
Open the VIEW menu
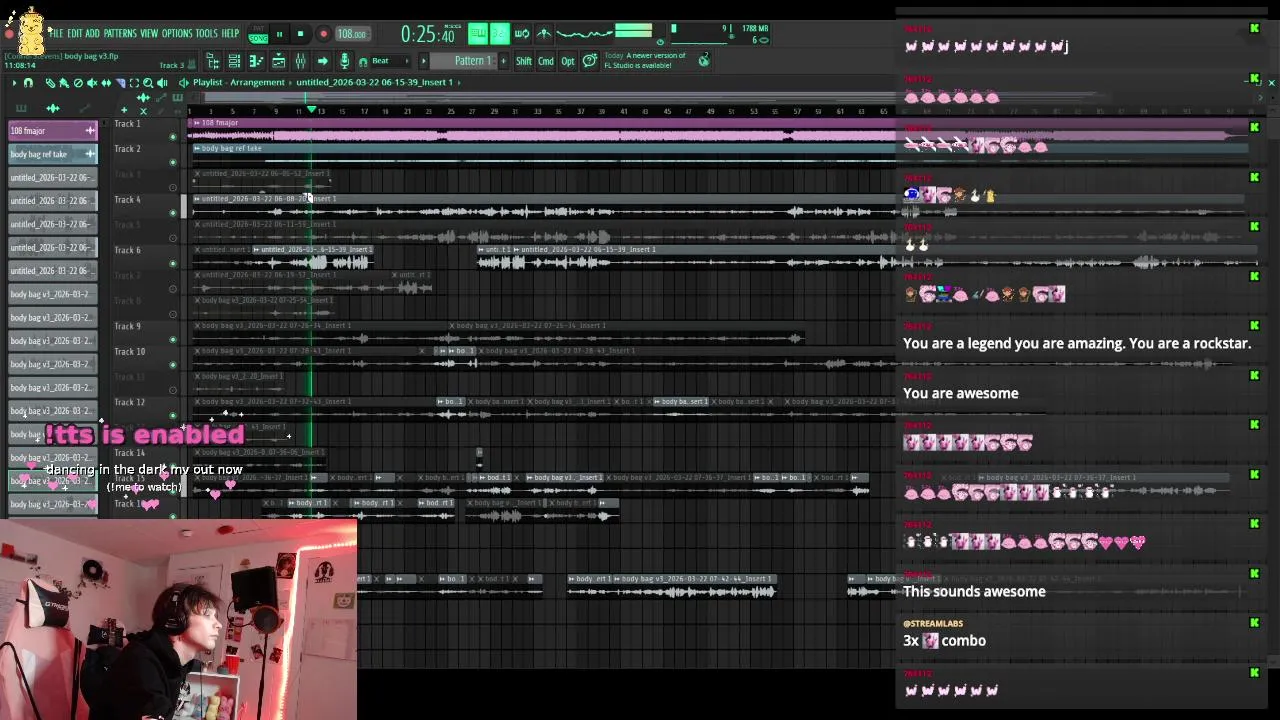[149, 33]
